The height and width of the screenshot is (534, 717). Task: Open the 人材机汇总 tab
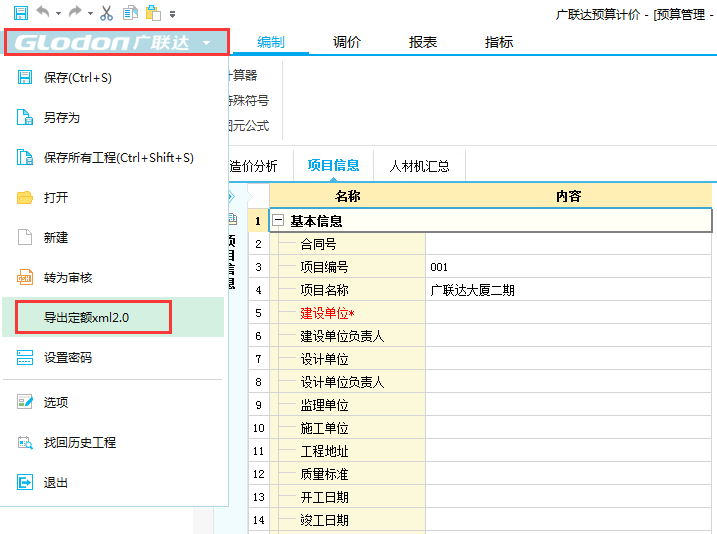419,166
